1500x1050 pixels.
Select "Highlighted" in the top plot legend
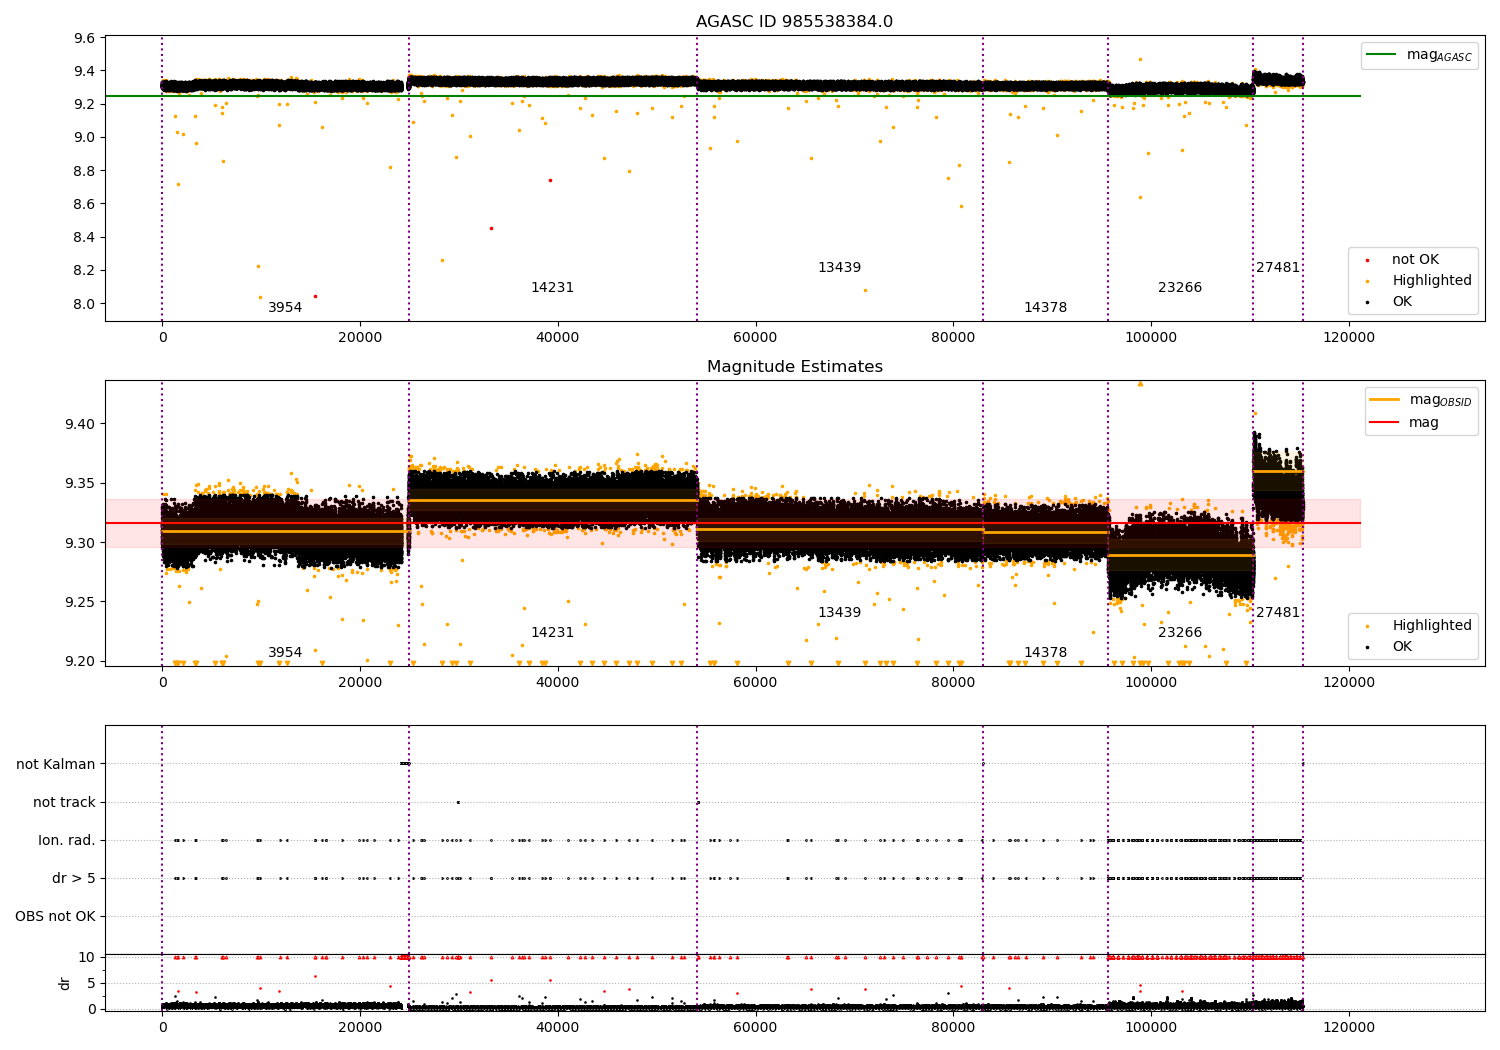(x=1431, y=281)
